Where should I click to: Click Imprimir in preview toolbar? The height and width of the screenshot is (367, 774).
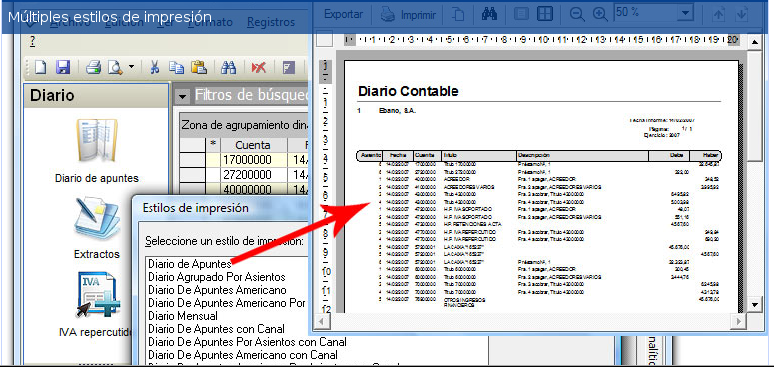point(408,15)
